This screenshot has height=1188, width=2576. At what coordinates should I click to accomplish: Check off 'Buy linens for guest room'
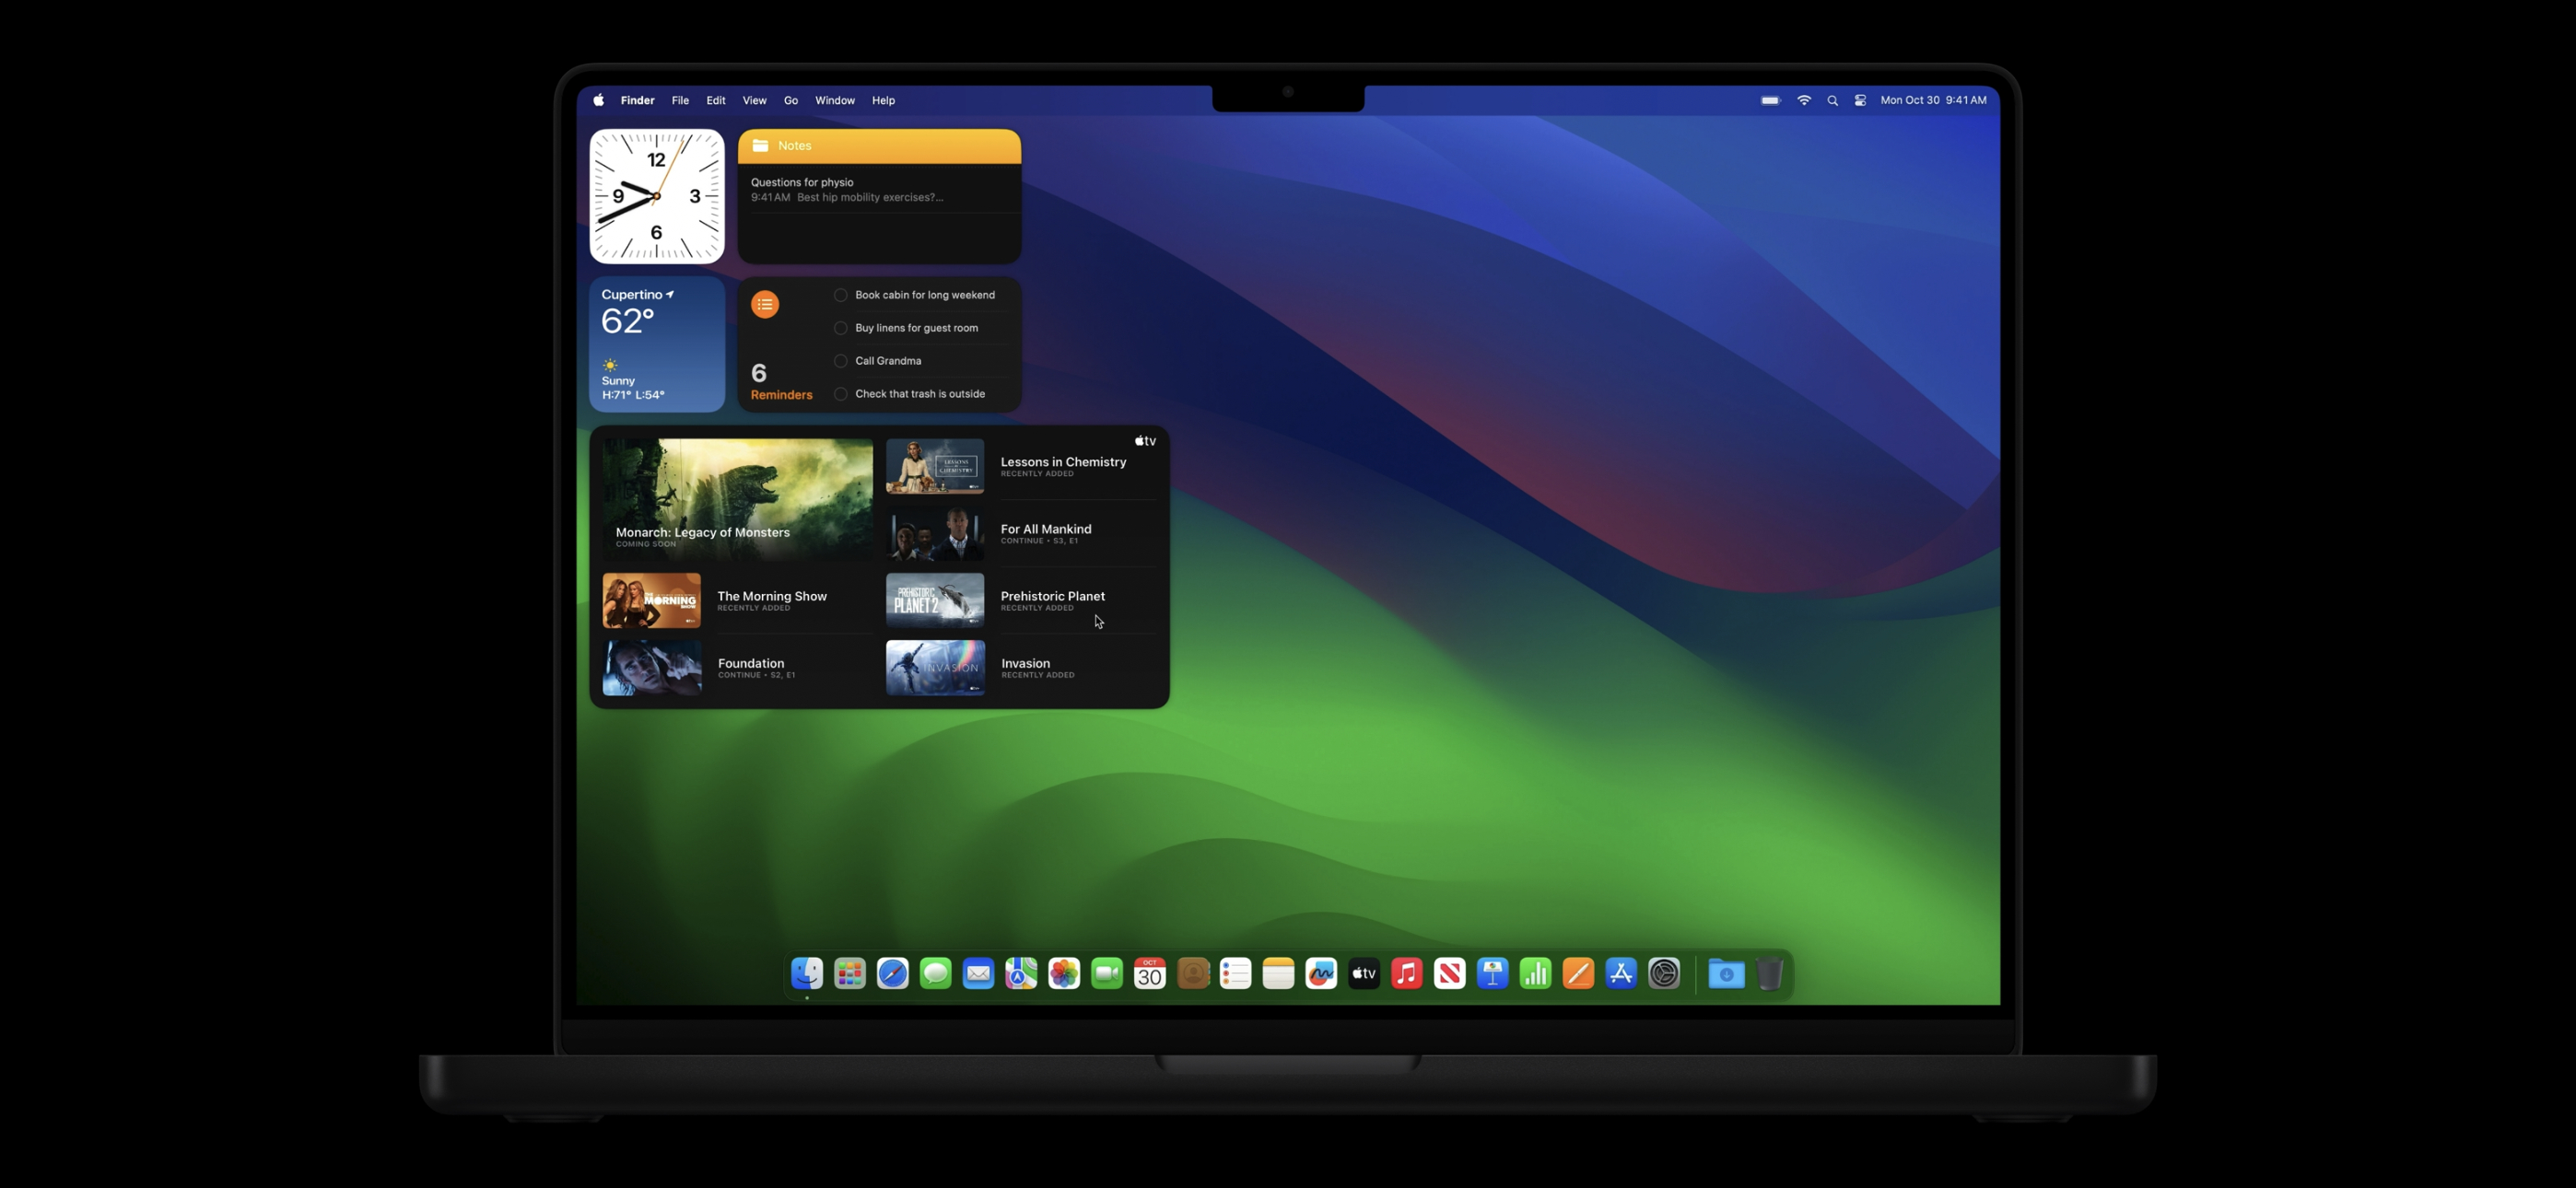[841, 328]
